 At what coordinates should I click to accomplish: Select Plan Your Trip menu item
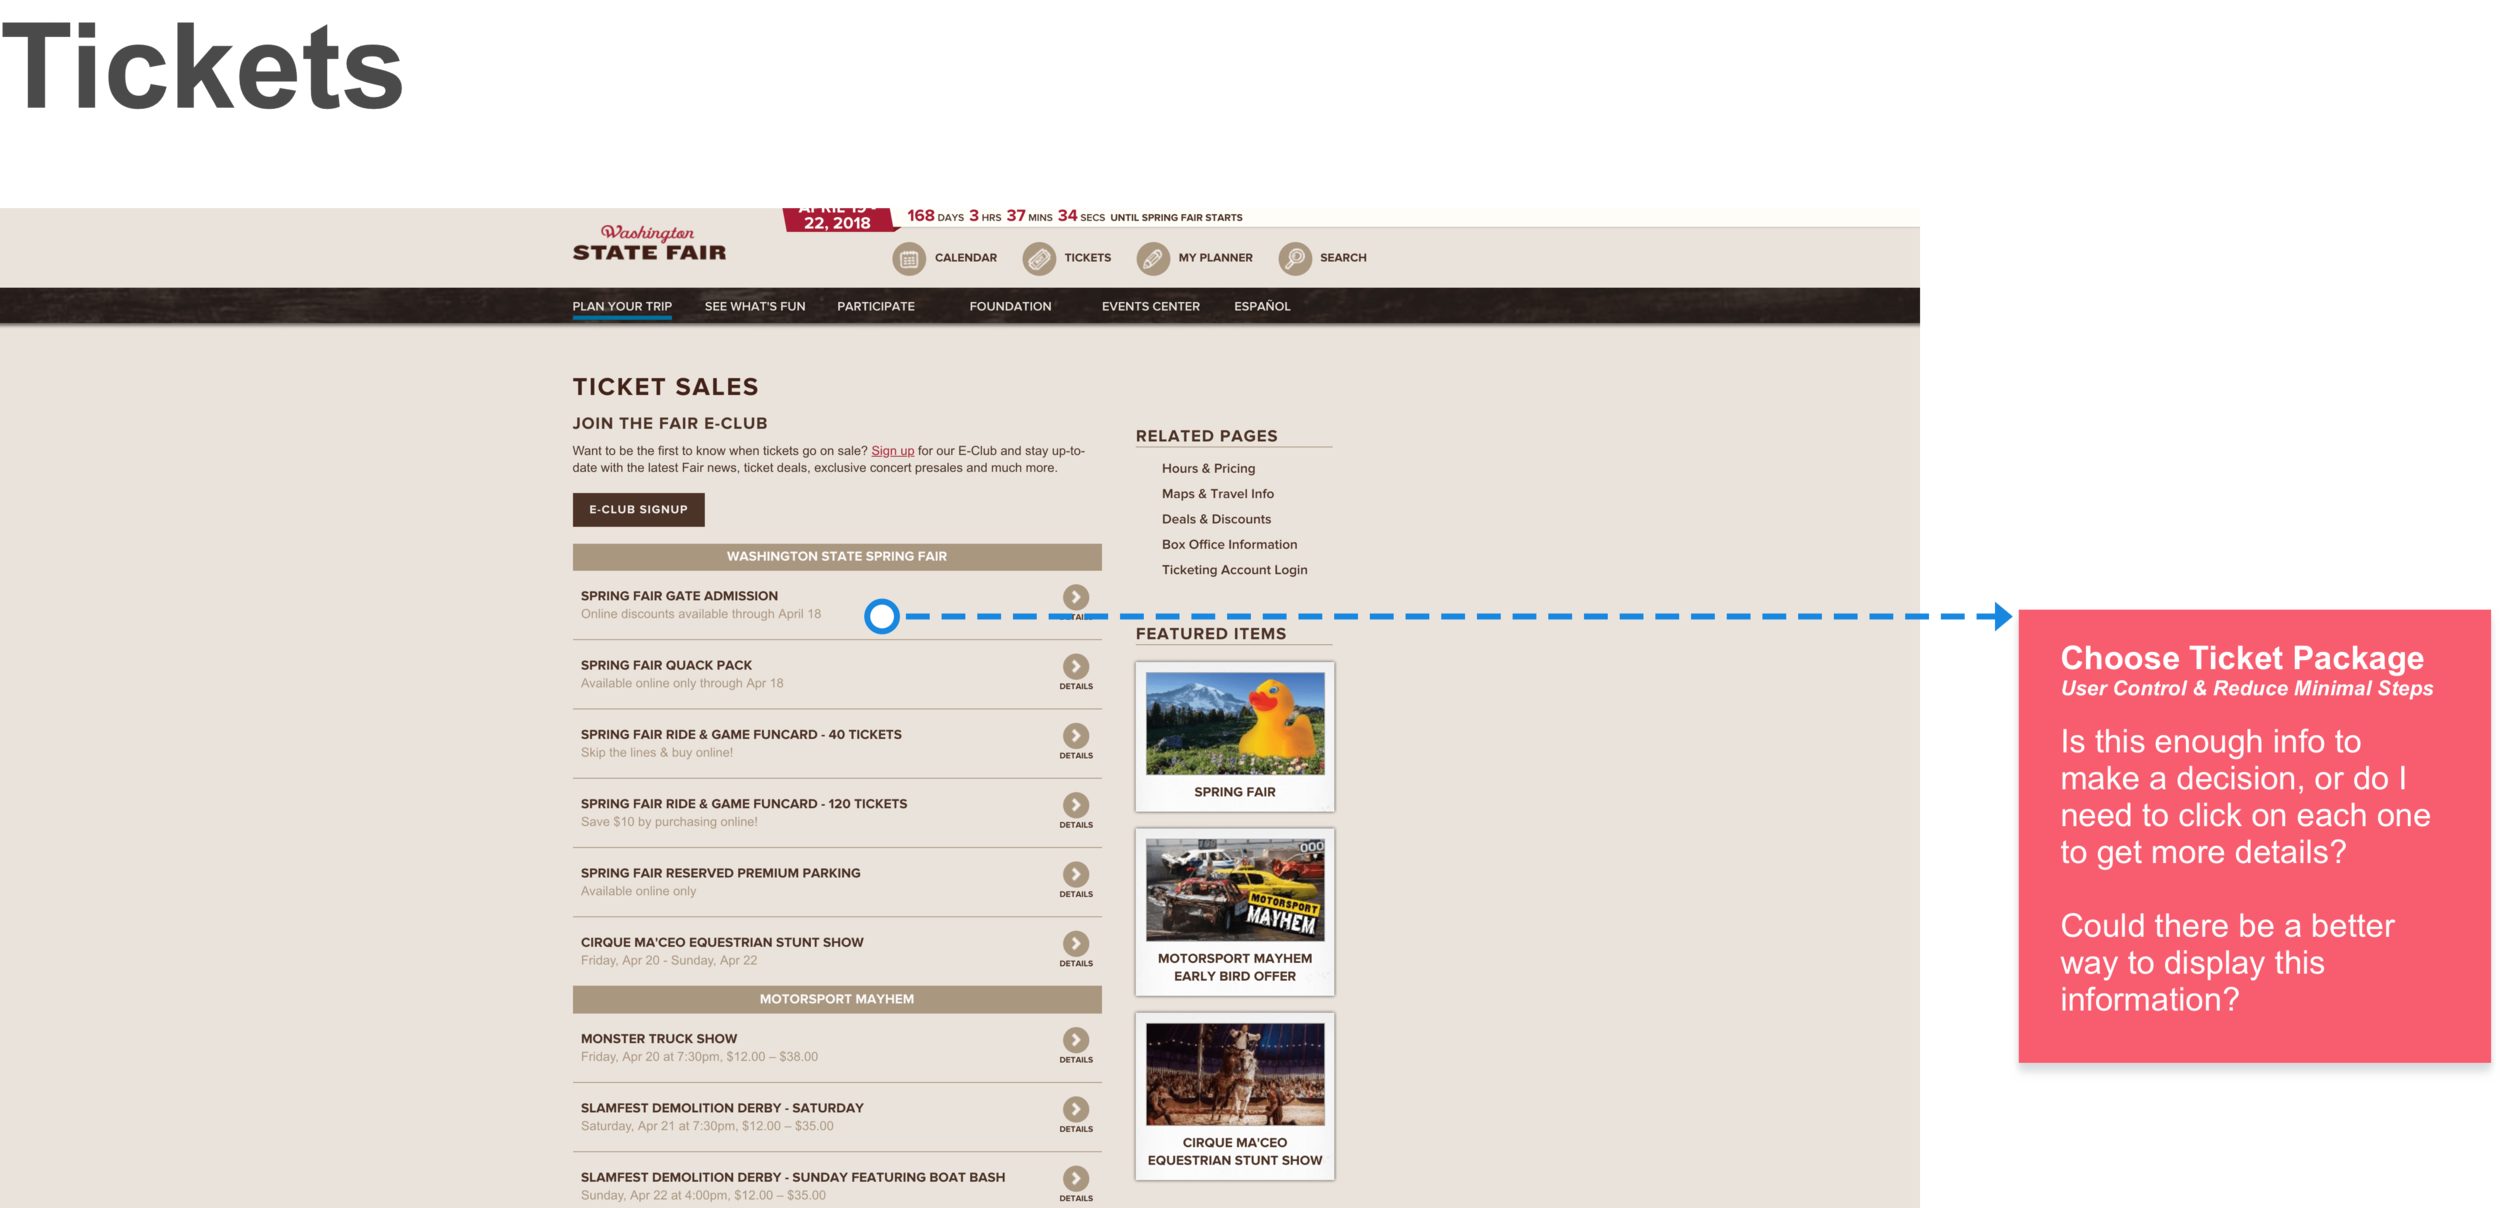pyautogui.click(x=622, y=307)
